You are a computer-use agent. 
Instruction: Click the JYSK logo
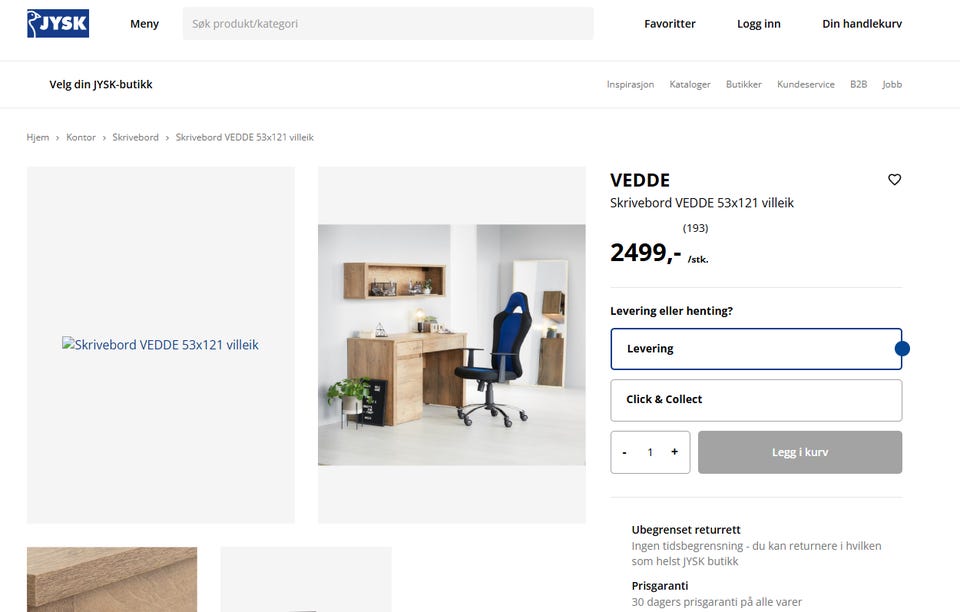[58, 23]
